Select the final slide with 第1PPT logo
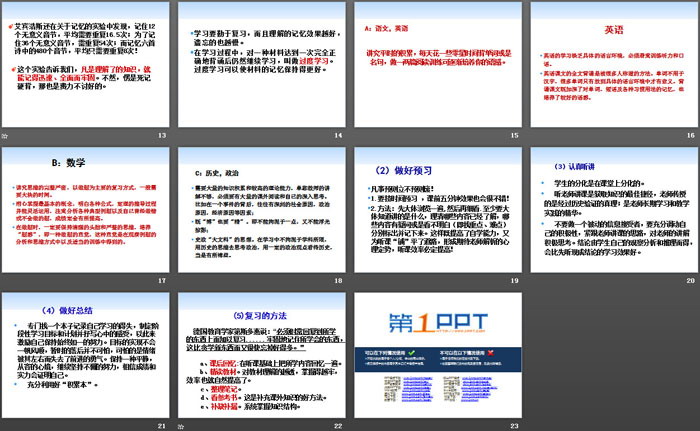Screen dimensions: 700x431 click(x=438, y=356)
